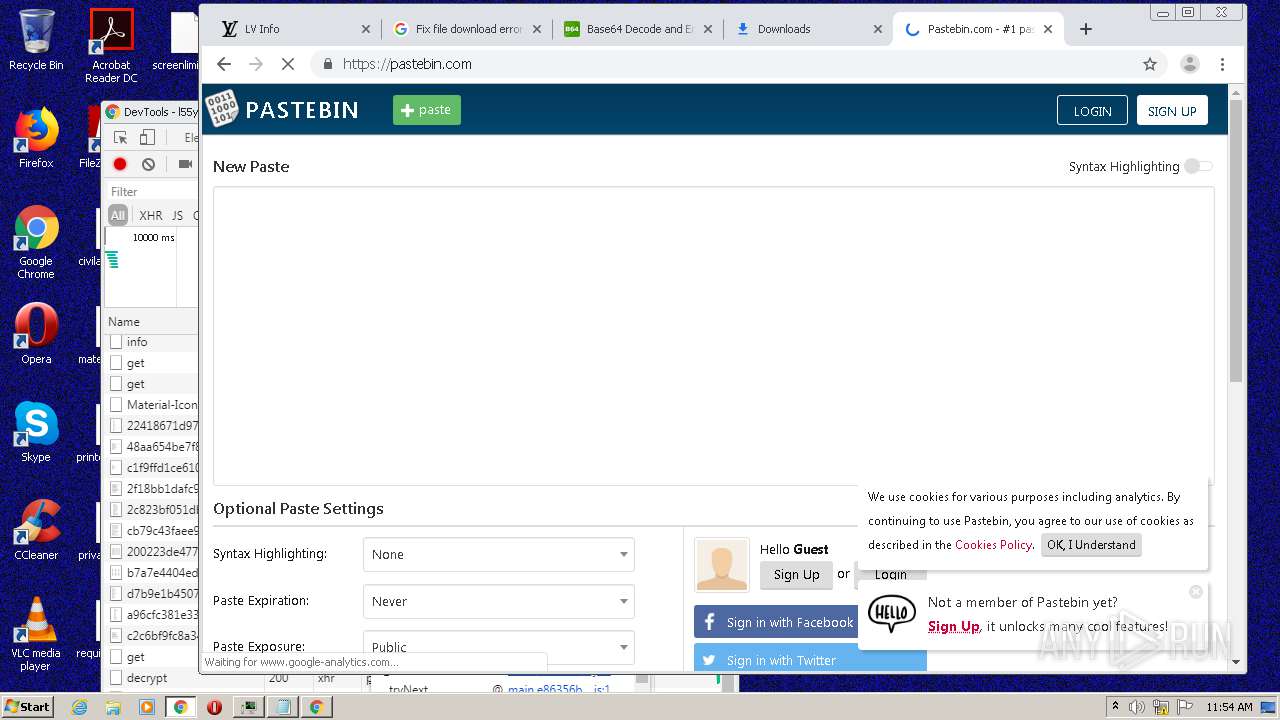
Task: Open Firefox desktop shortcut
Action: tap(36, 138)
